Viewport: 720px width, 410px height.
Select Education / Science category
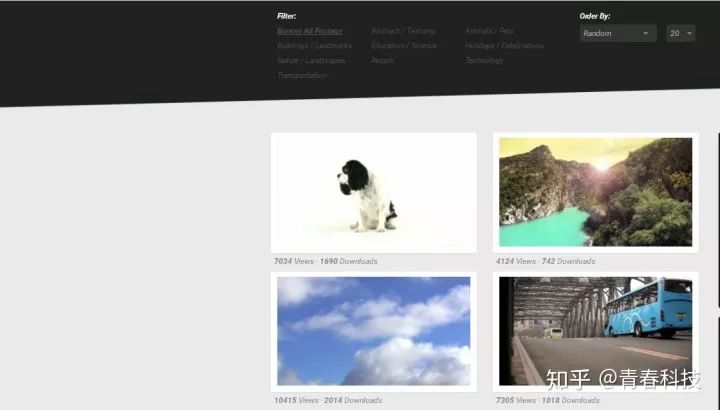pos(404,46)
